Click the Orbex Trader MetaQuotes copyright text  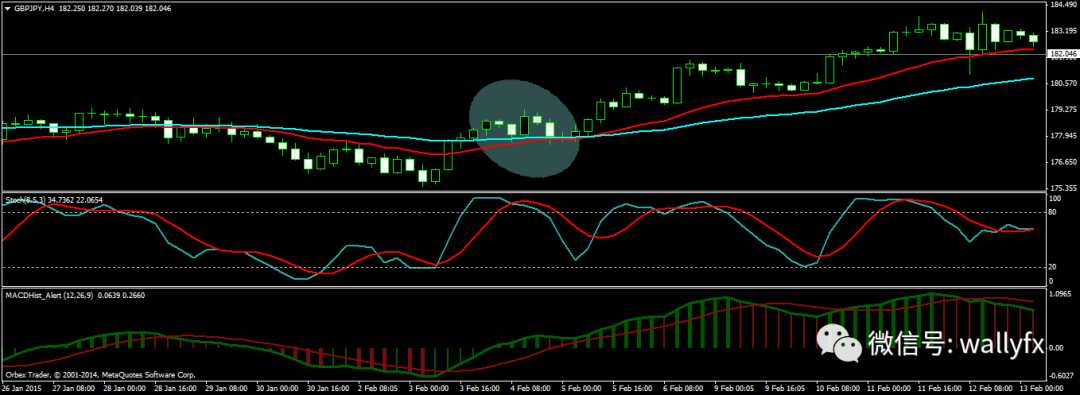pos(101,376)
